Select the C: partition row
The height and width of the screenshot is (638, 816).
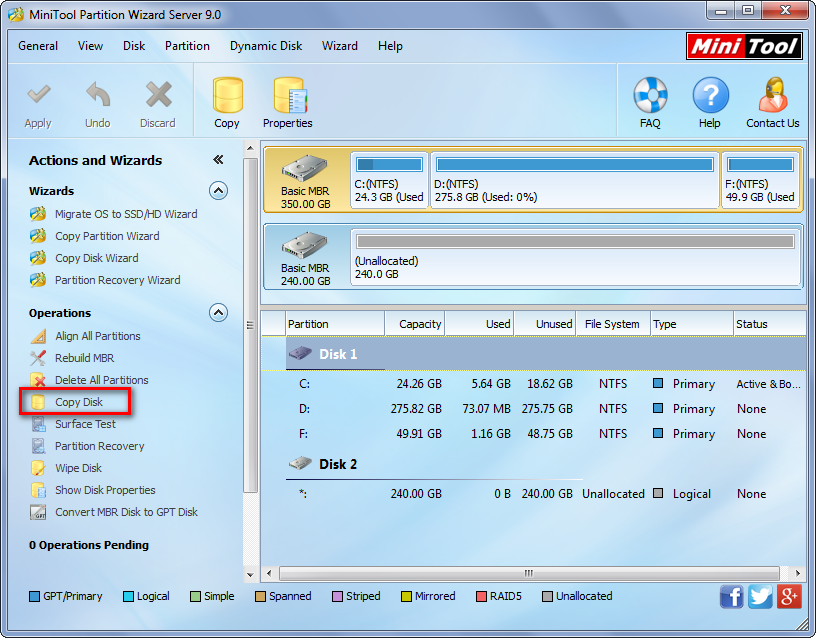click(533, 384)
